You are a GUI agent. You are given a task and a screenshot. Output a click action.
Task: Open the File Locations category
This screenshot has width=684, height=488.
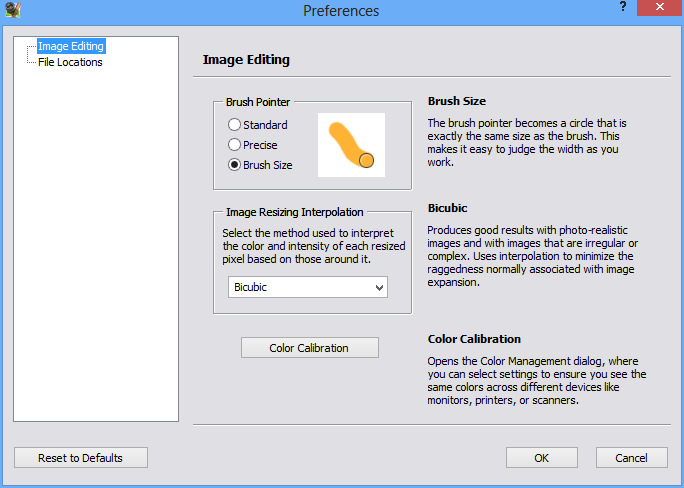[x=70, y=62]
